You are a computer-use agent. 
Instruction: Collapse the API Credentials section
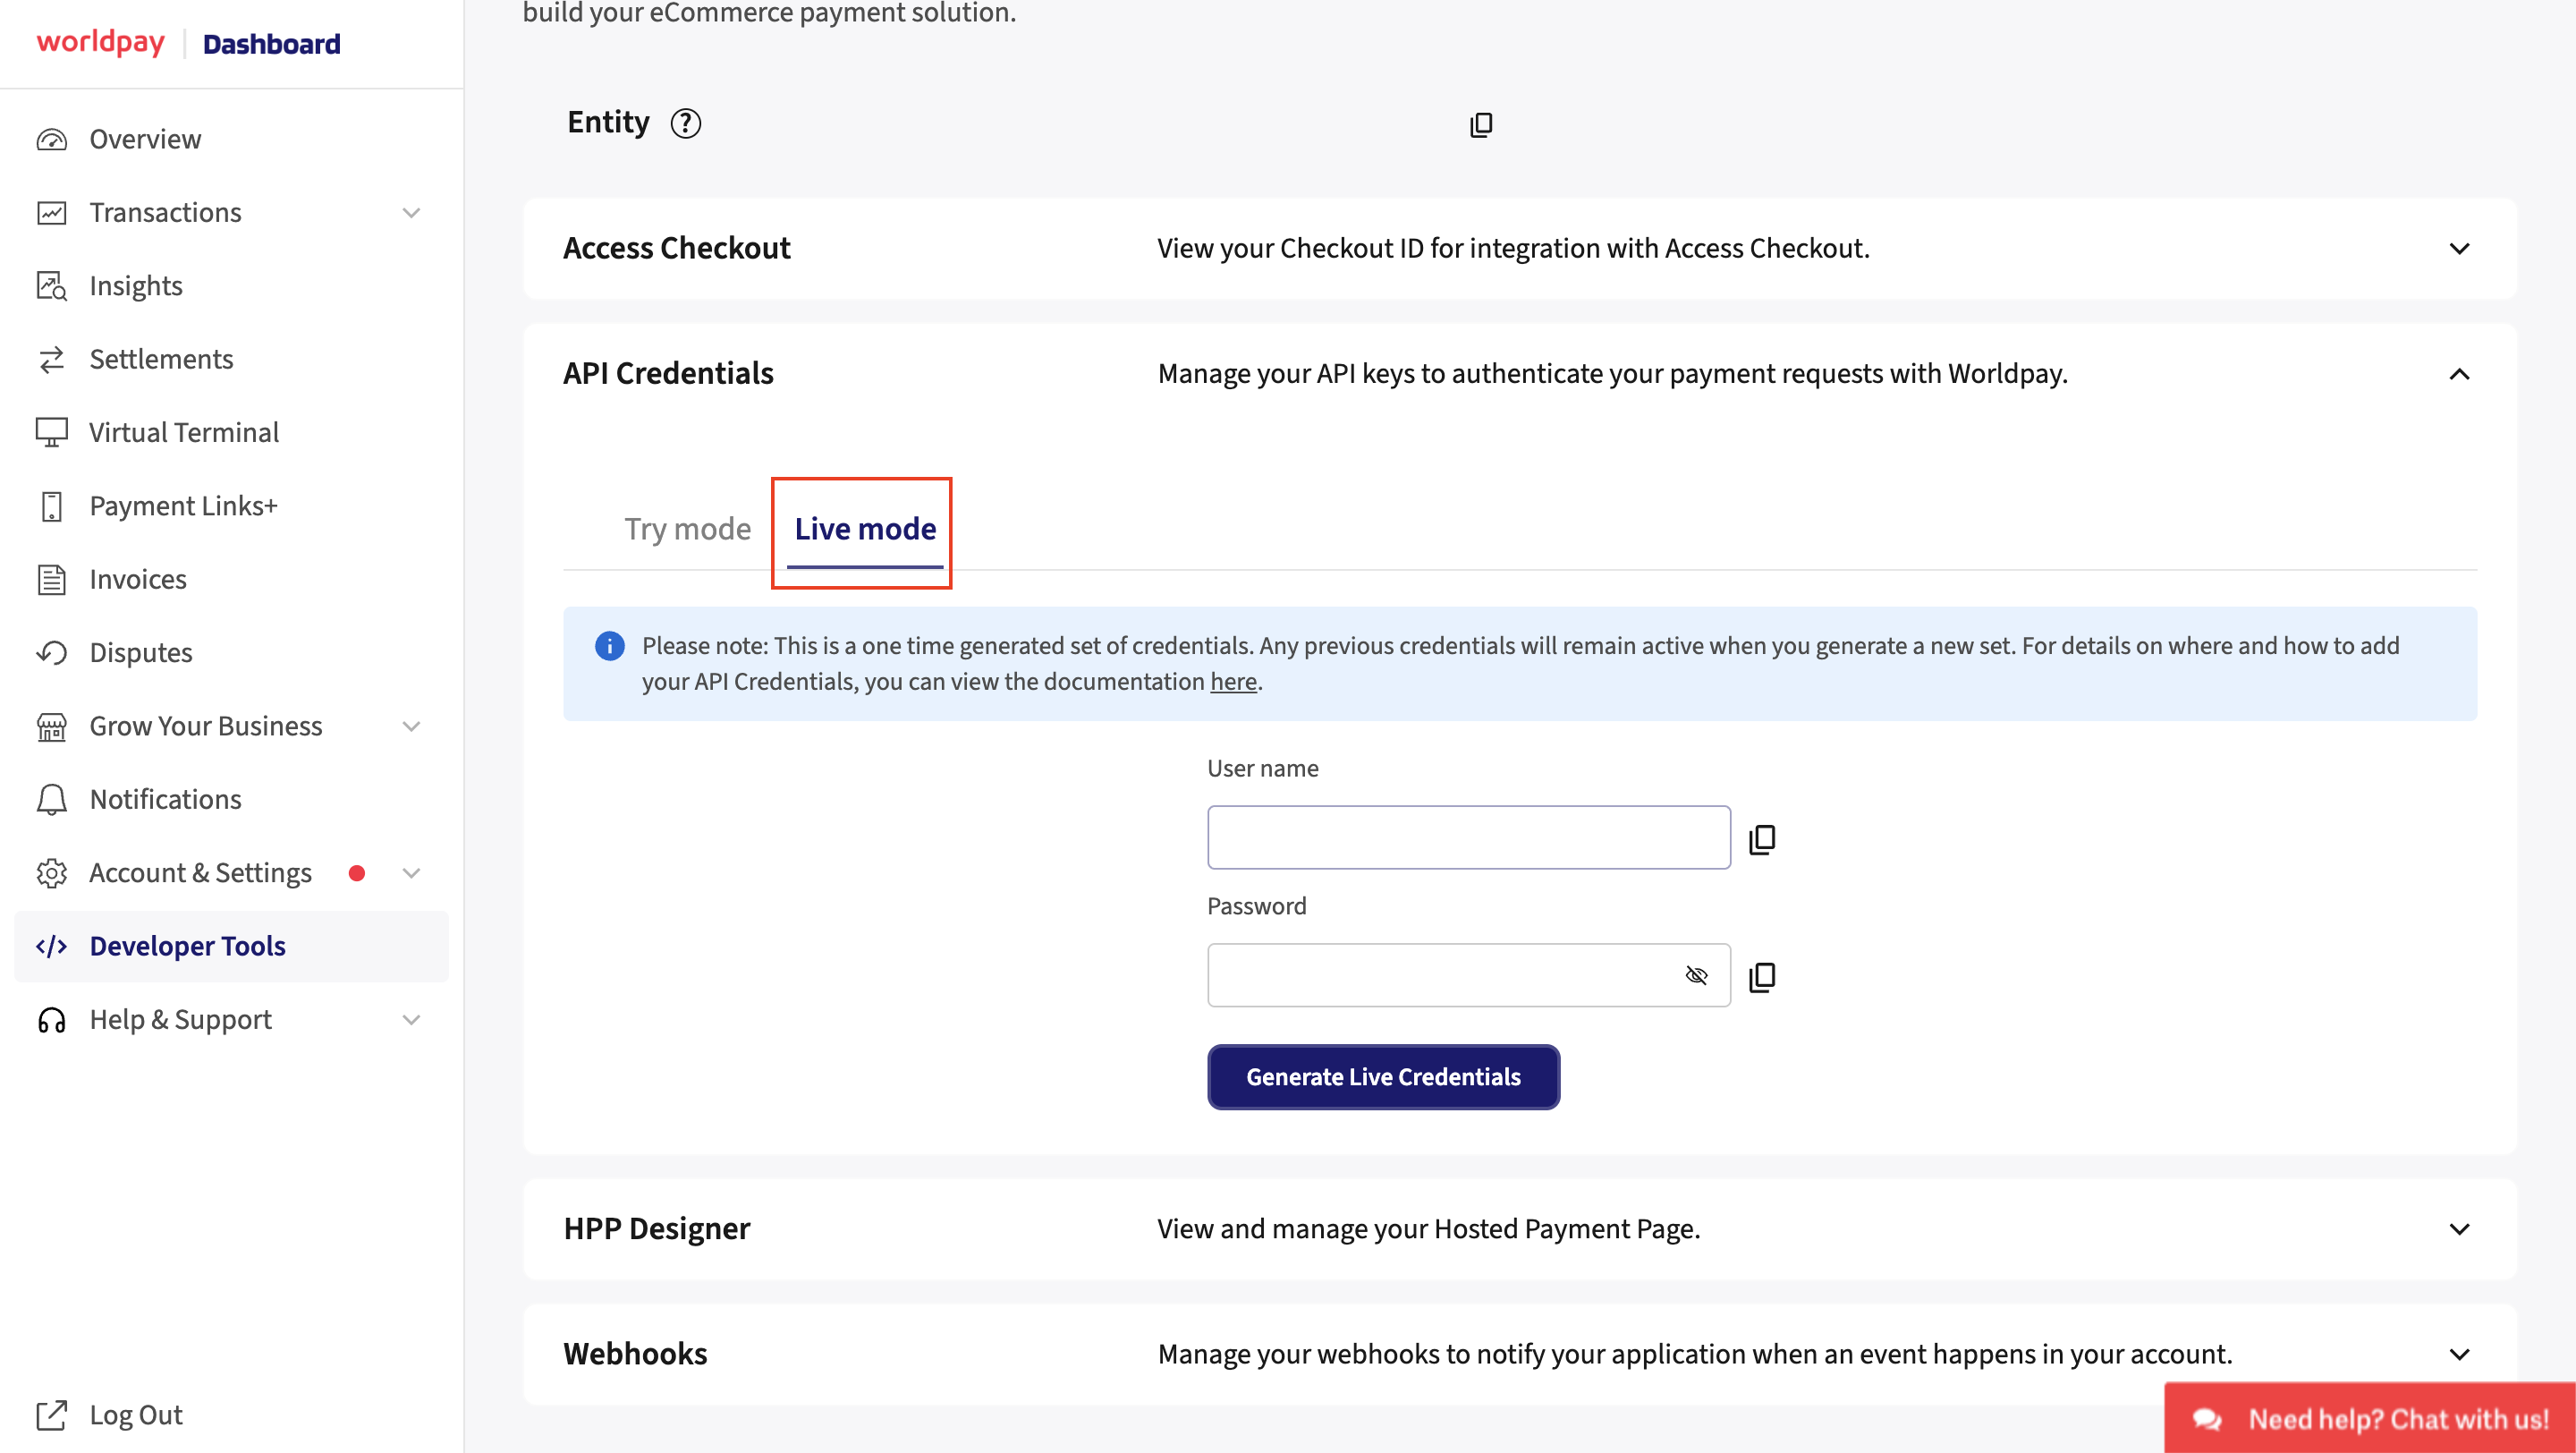pos(2459,374)
